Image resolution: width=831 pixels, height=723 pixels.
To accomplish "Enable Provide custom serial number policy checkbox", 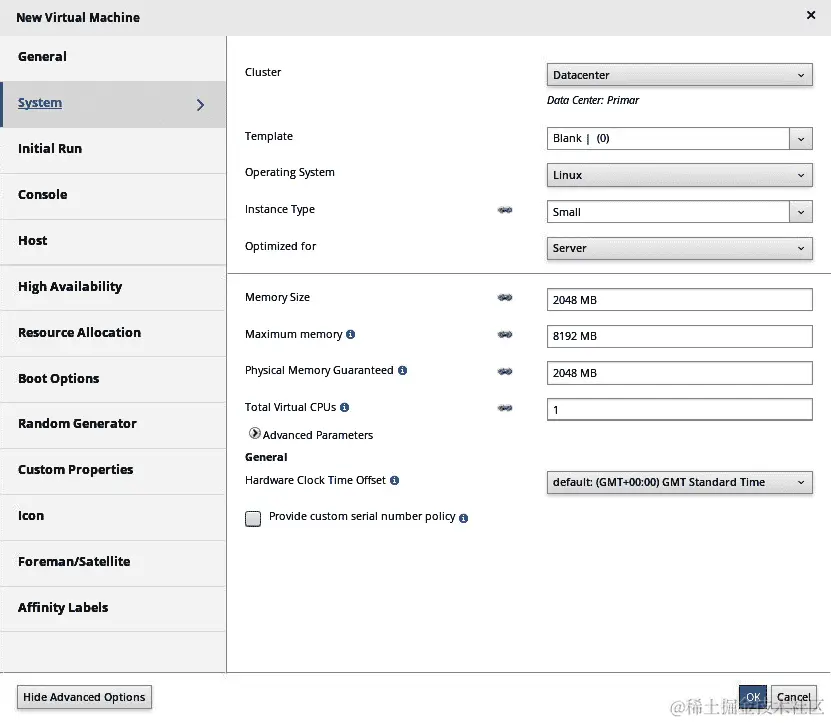I will coord(253,518).
